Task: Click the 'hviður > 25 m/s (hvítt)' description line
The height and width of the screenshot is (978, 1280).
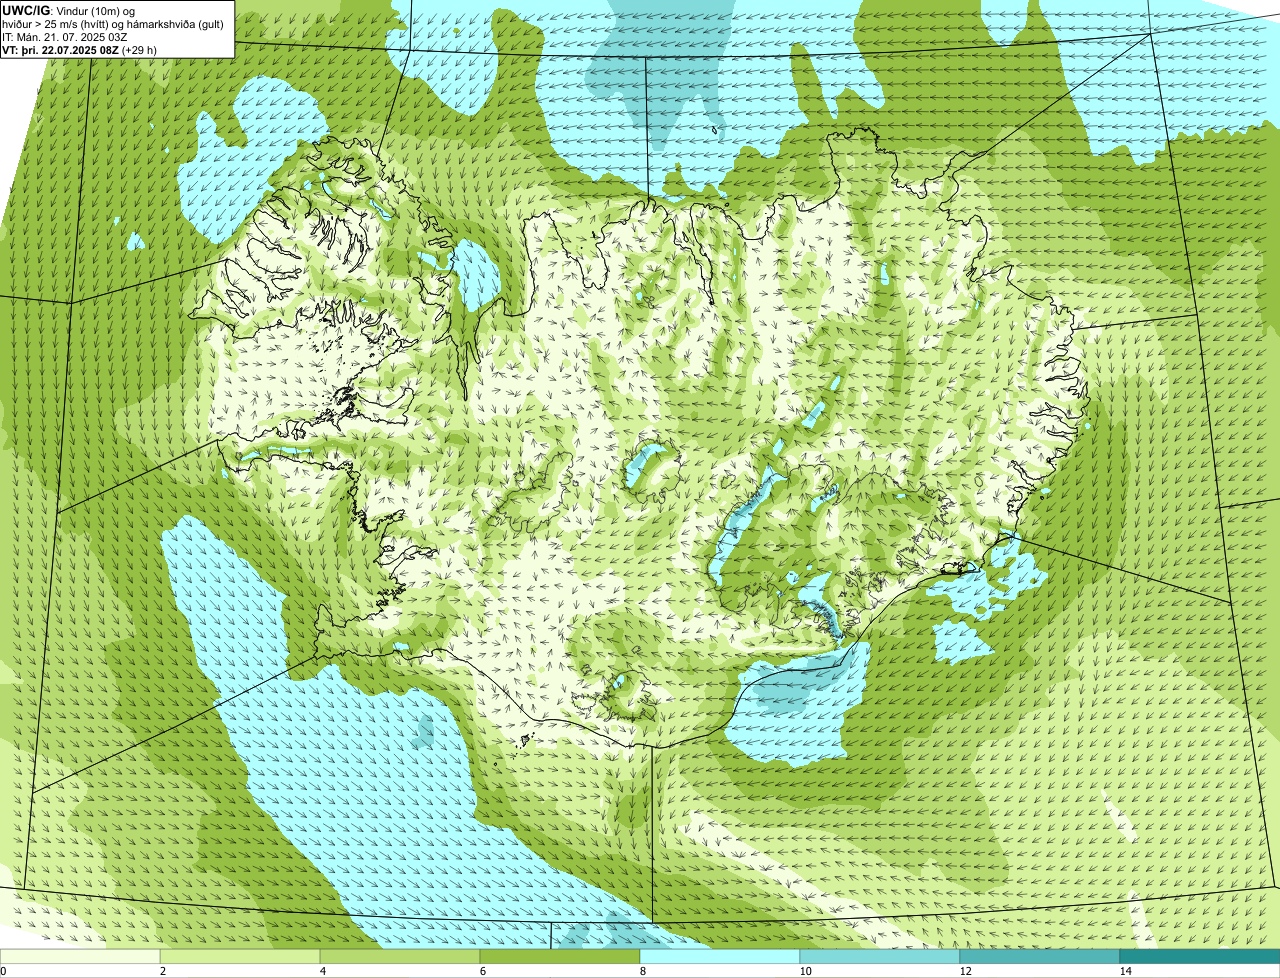Action: click(x=114, y=24)
